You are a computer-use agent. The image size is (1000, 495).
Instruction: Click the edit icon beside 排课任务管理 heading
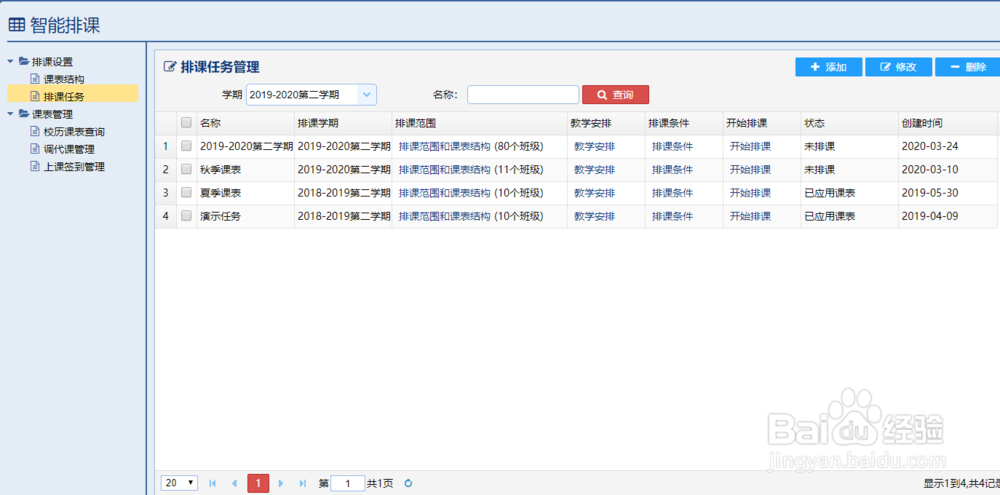[170, 67]
